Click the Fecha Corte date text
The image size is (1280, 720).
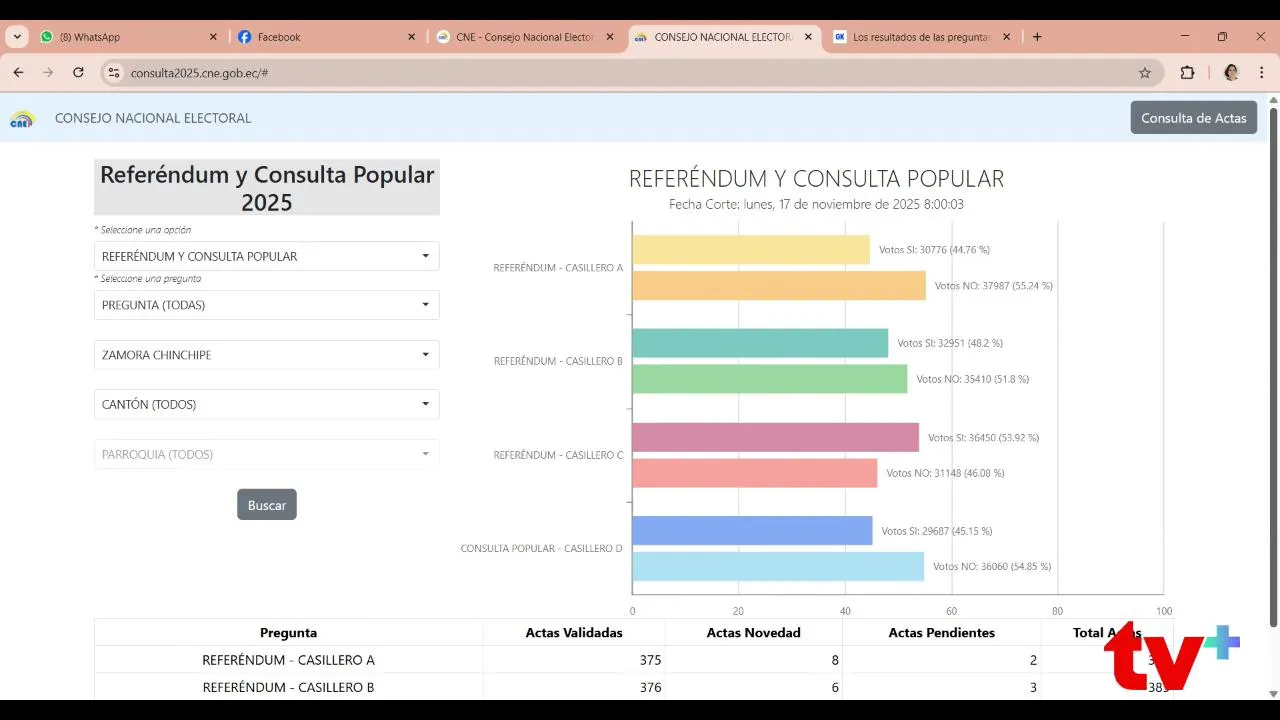coord(816,204)
